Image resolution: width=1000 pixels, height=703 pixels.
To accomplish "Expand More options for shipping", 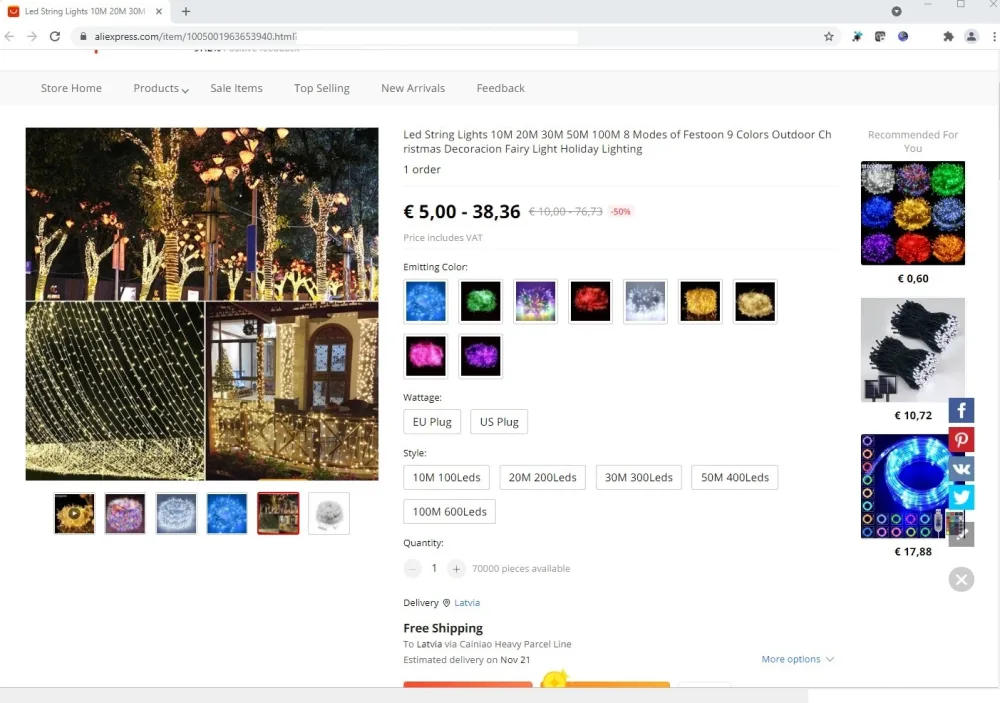I will 797,659.
